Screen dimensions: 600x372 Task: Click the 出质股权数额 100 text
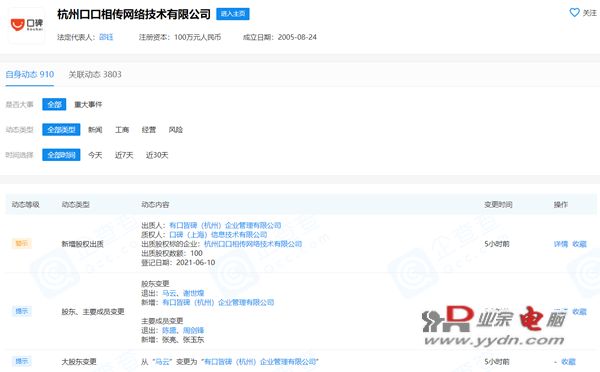coord(172,253)
